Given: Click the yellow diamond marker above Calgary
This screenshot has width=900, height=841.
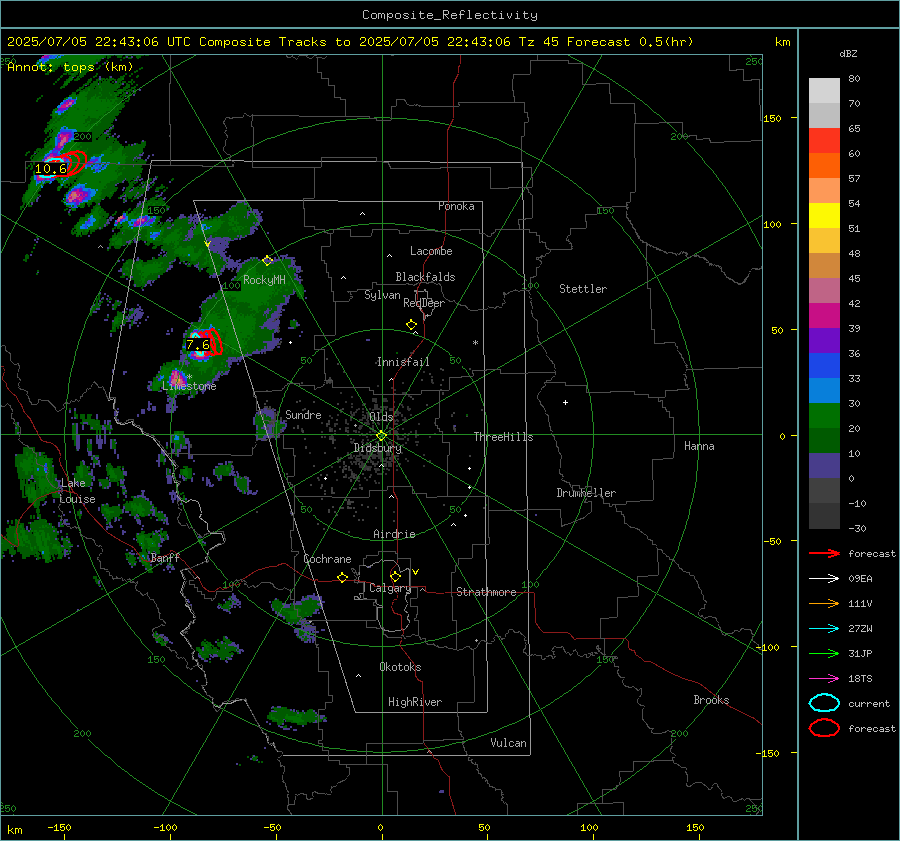Looking at the screenshot, I should pyautogui.click(x=395, y=576).
